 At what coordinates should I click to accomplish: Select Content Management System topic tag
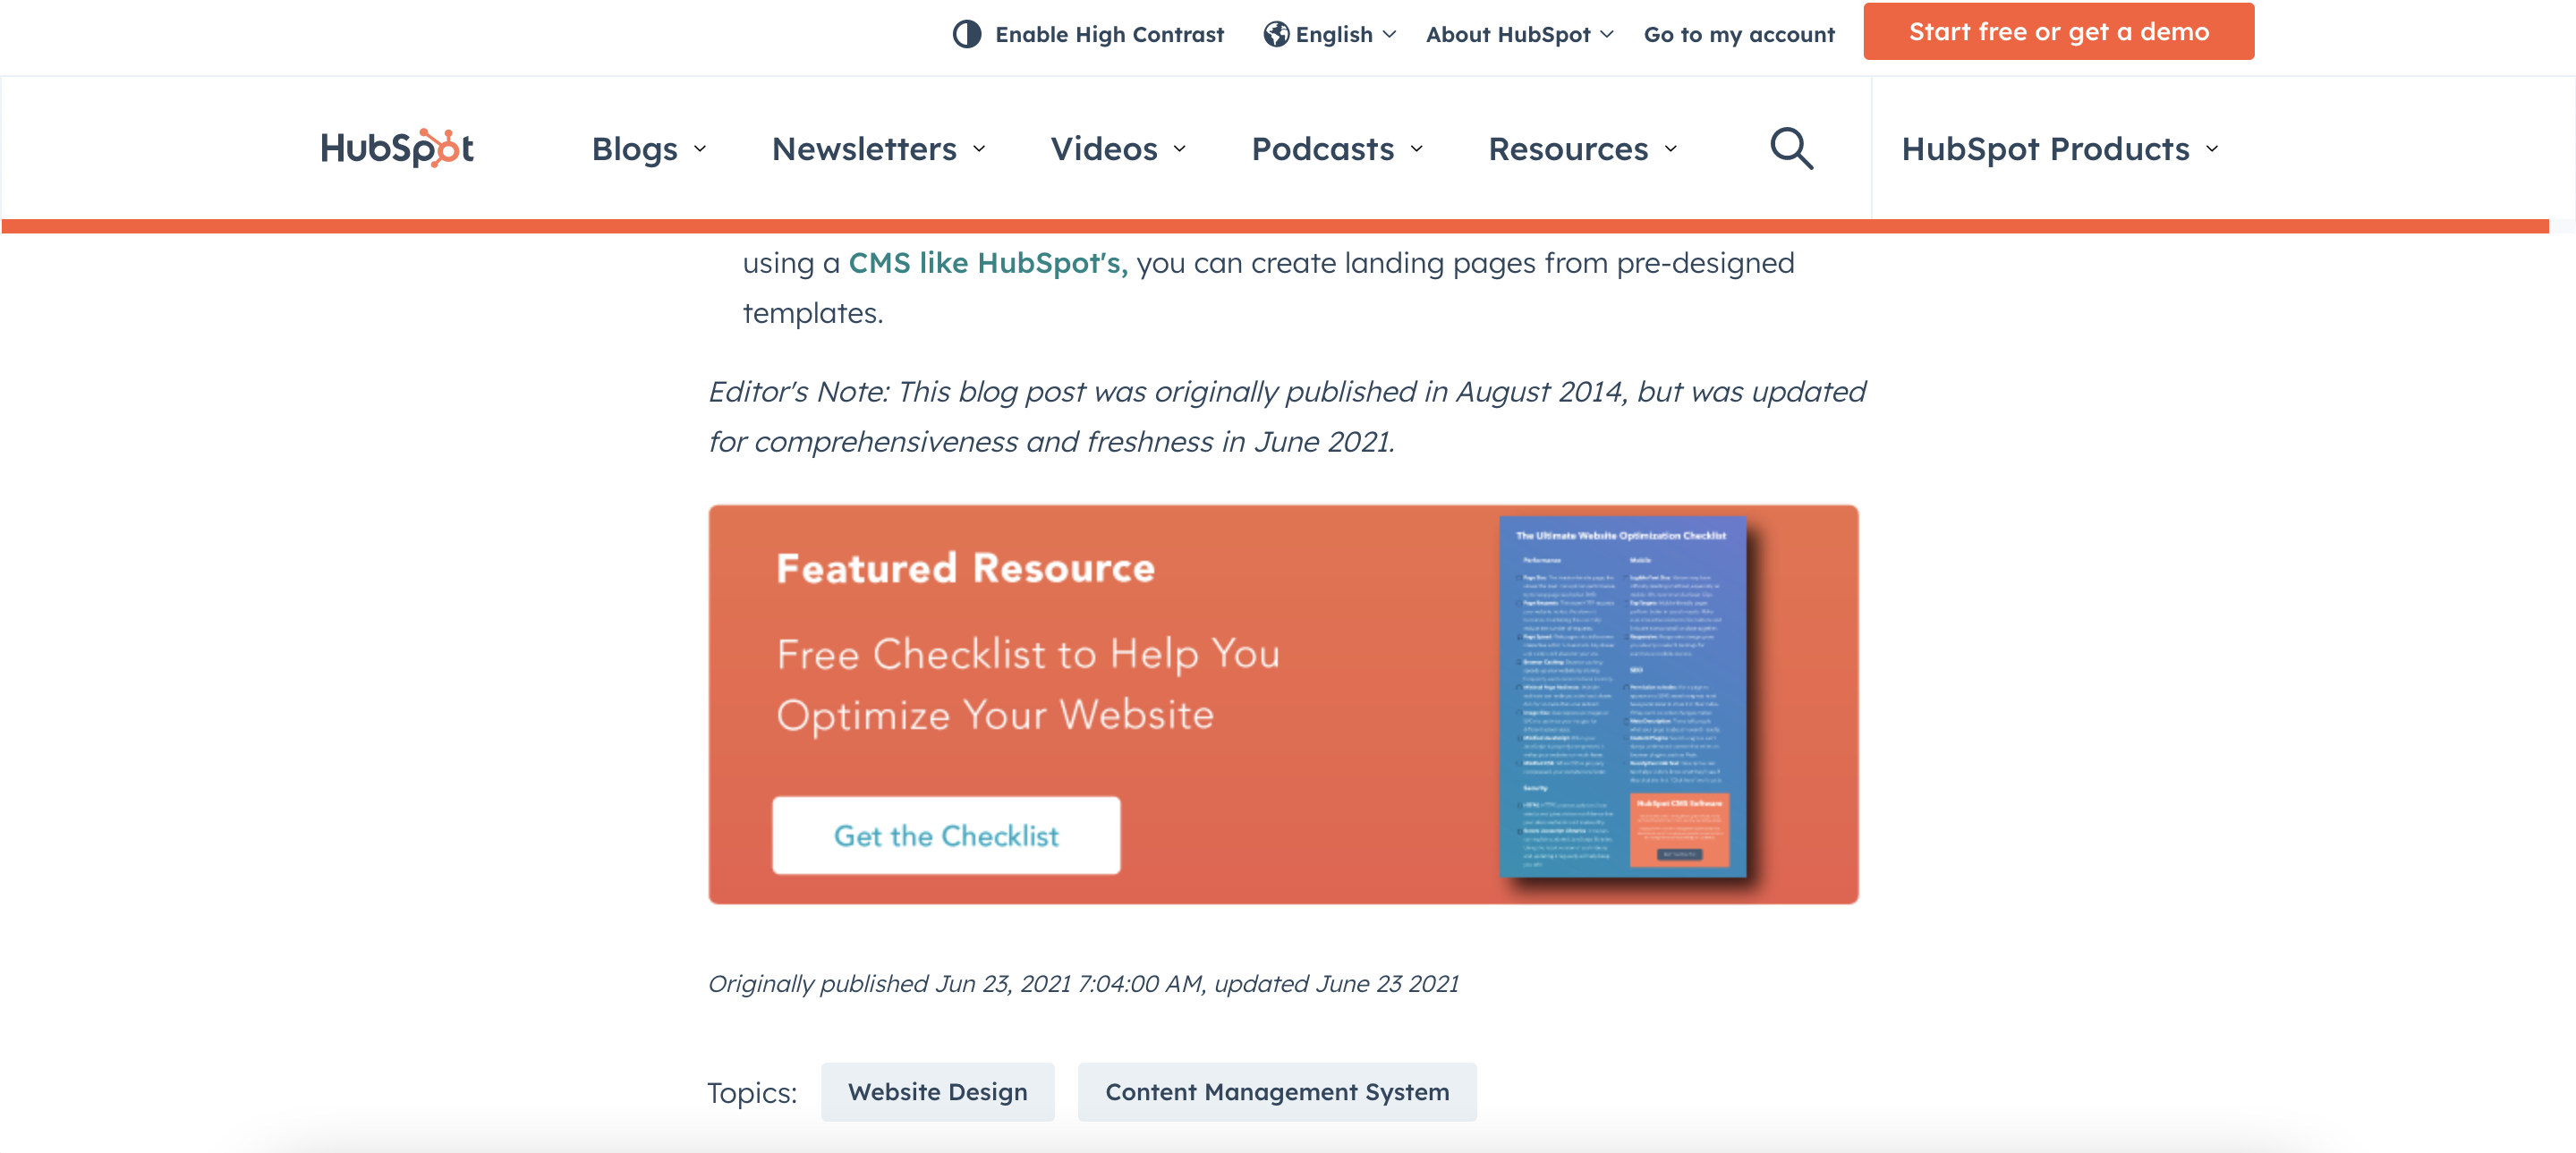tap(1276, 1091)
